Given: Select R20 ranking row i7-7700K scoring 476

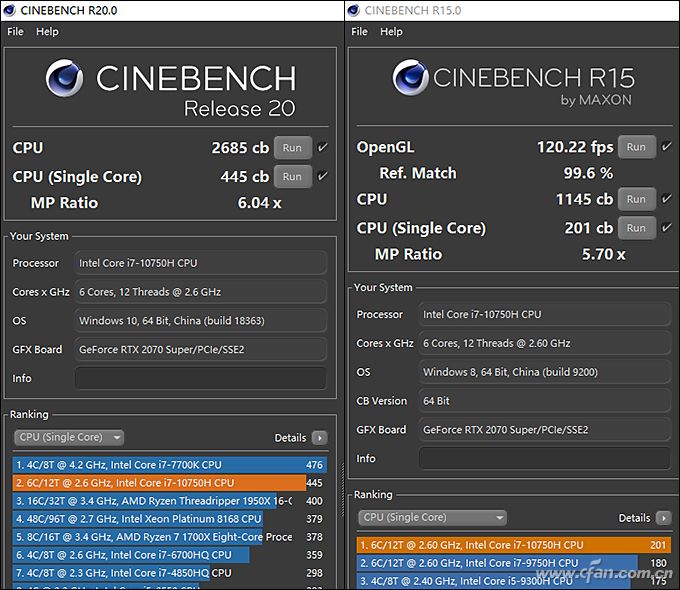Looking at the screenshot, I should [x=170, y=465].
